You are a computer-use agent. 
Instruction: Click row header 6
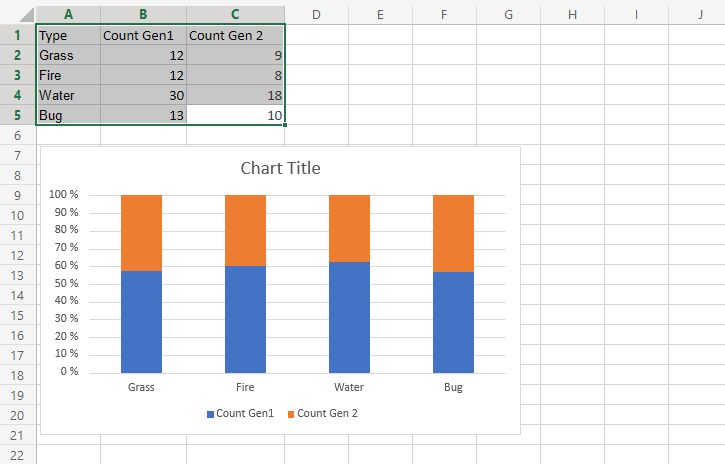point(18,135)
